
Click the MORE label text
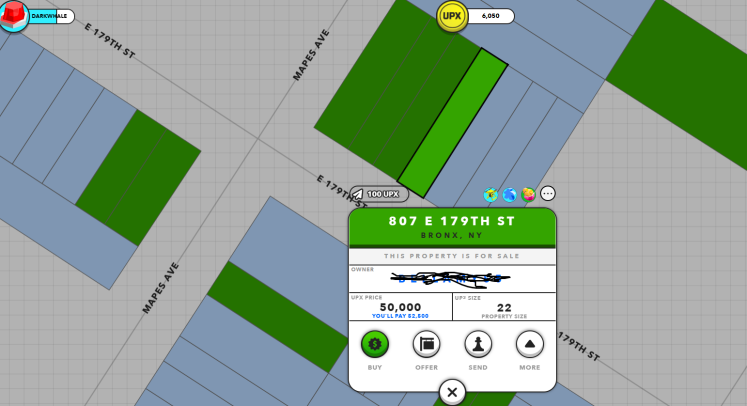pos(530,367)
